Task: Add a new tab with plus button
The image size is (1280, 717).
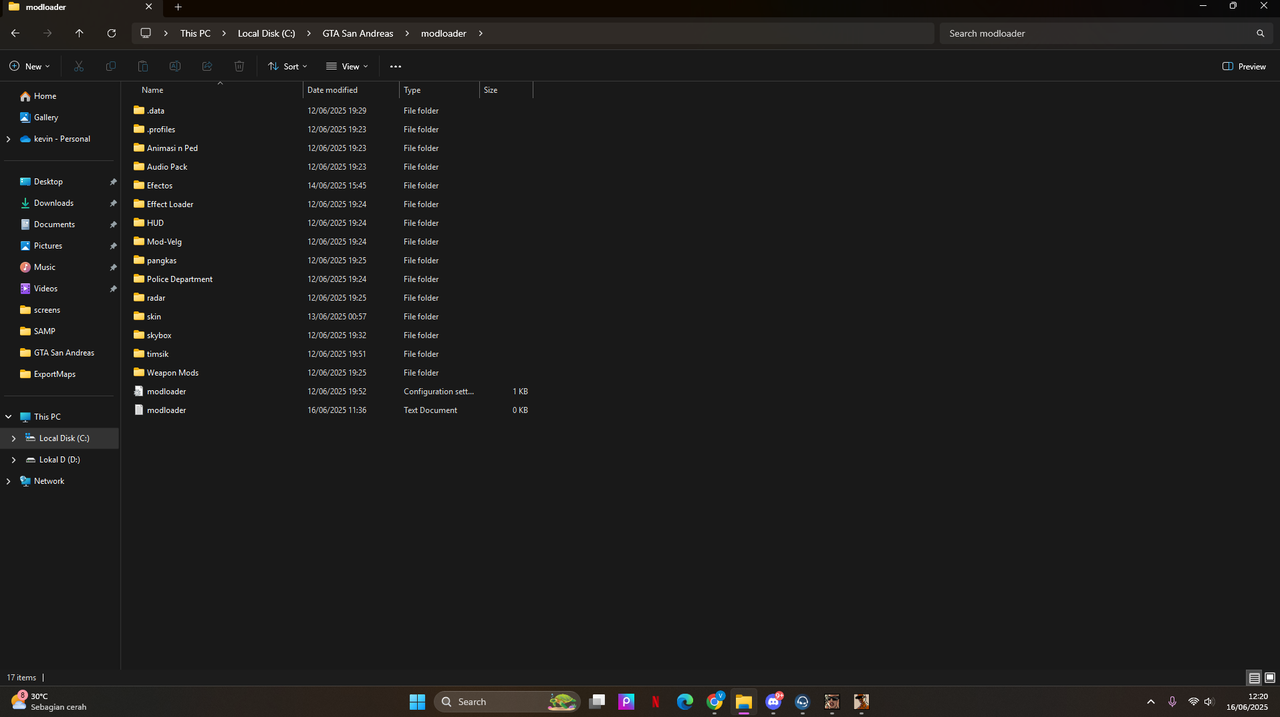Action: tap(178, 7)
